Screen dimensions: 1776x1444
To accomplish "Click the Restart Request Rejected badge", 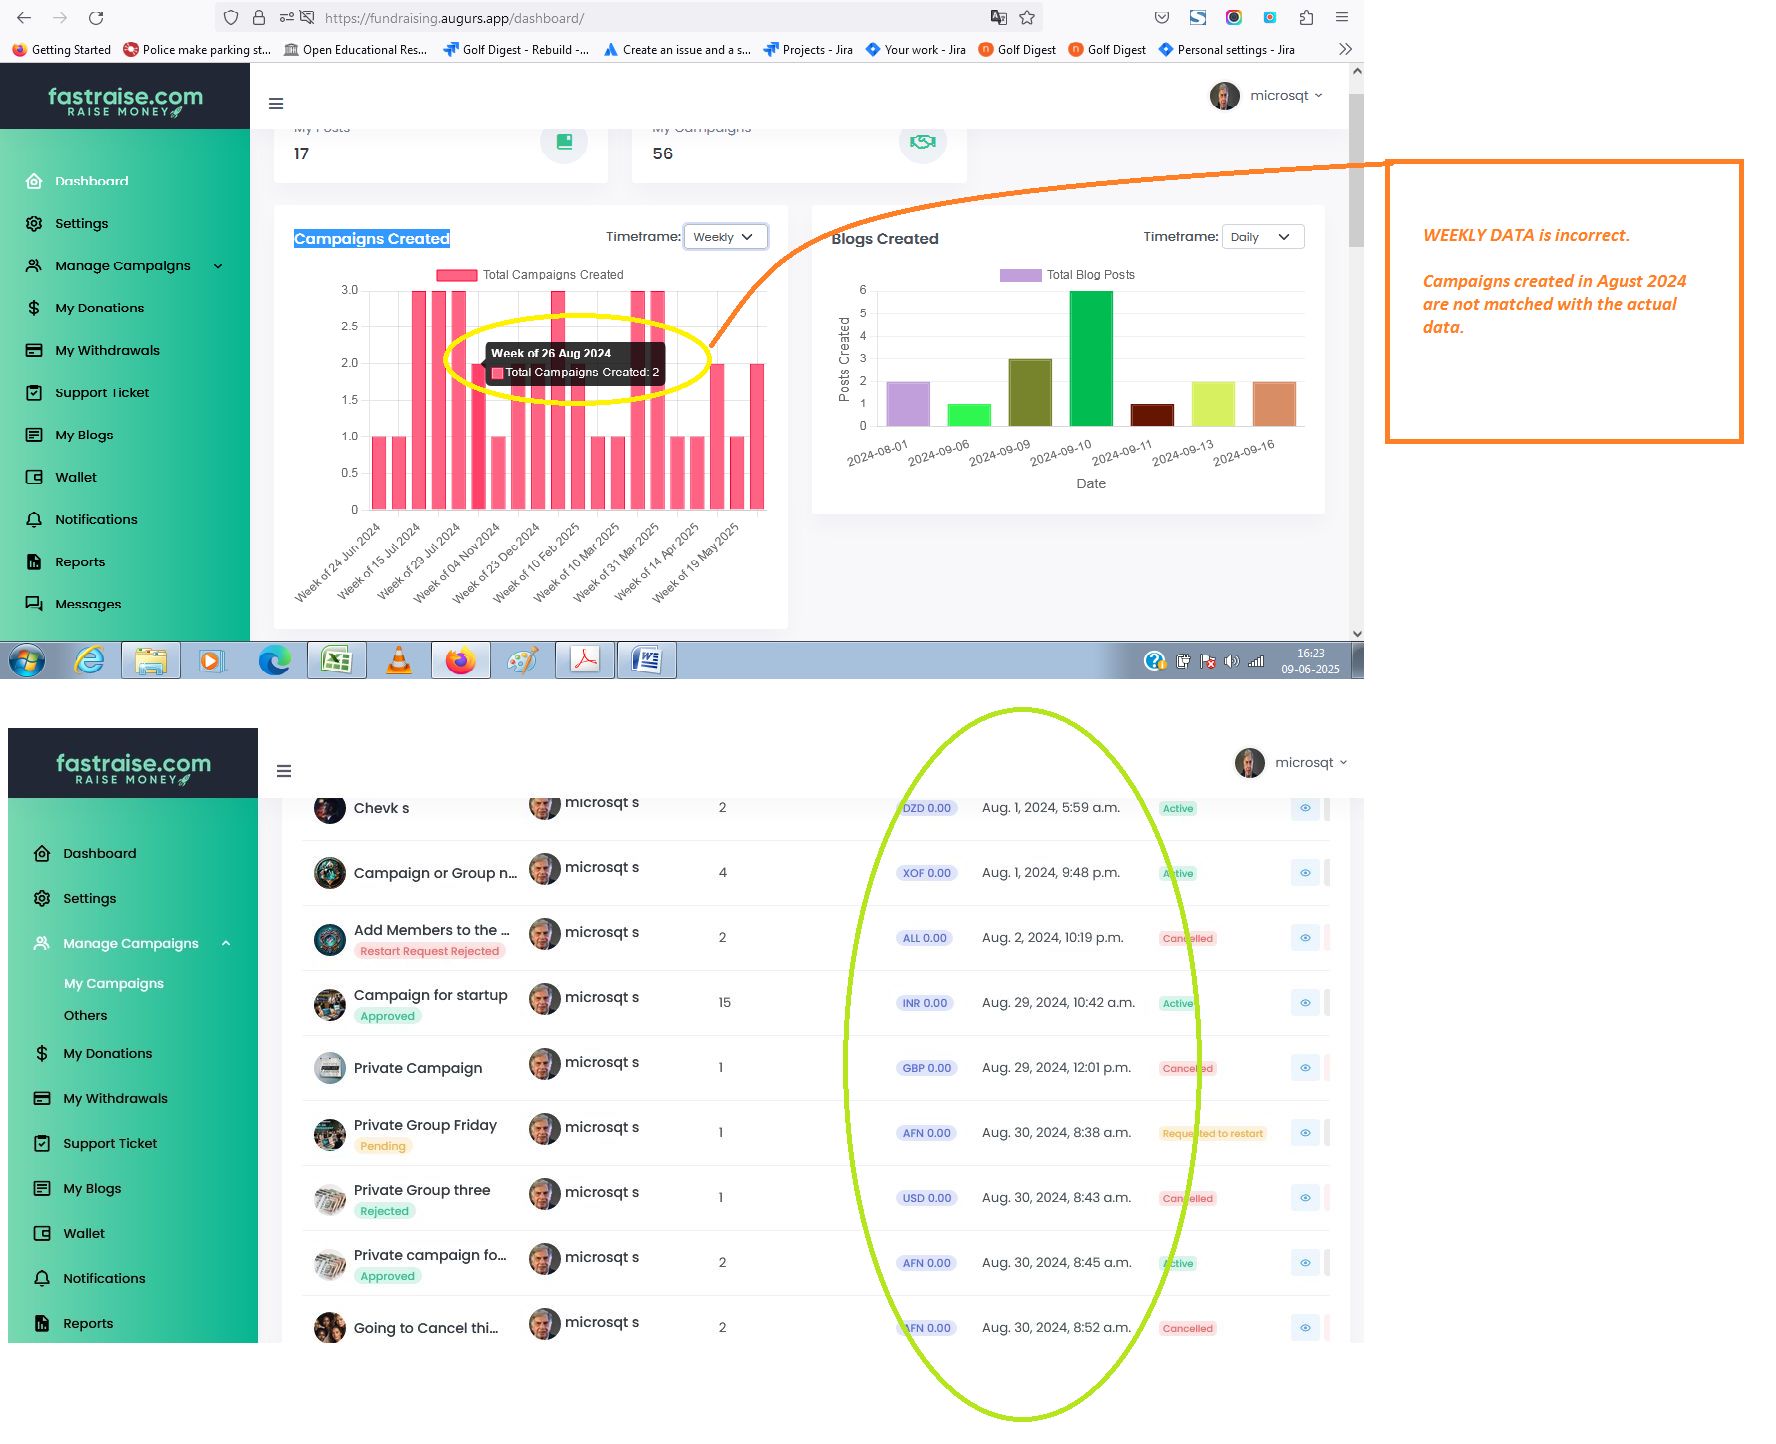I will click(429, 951).
